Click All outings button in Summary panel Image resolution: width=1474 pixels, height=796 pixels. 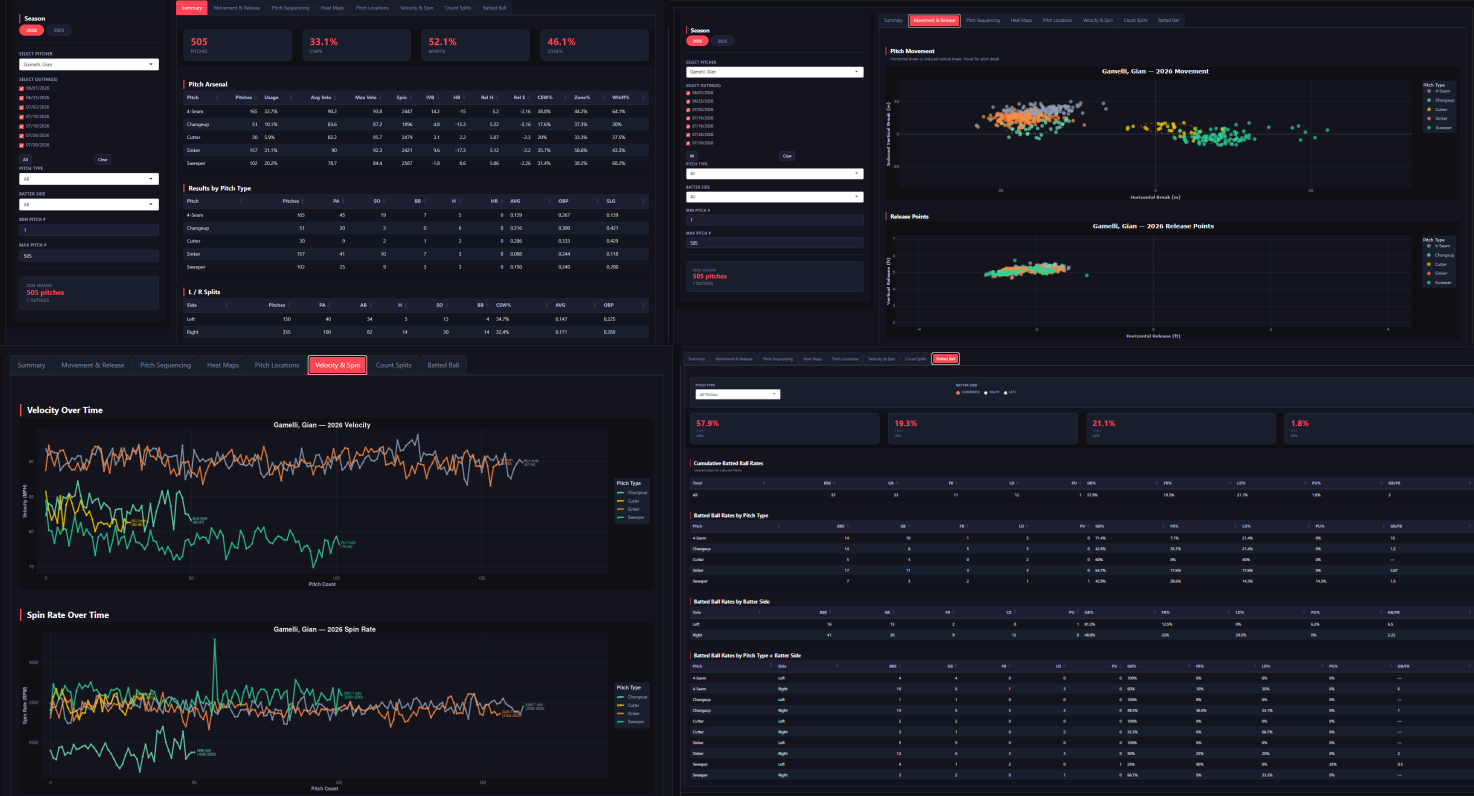25,159
